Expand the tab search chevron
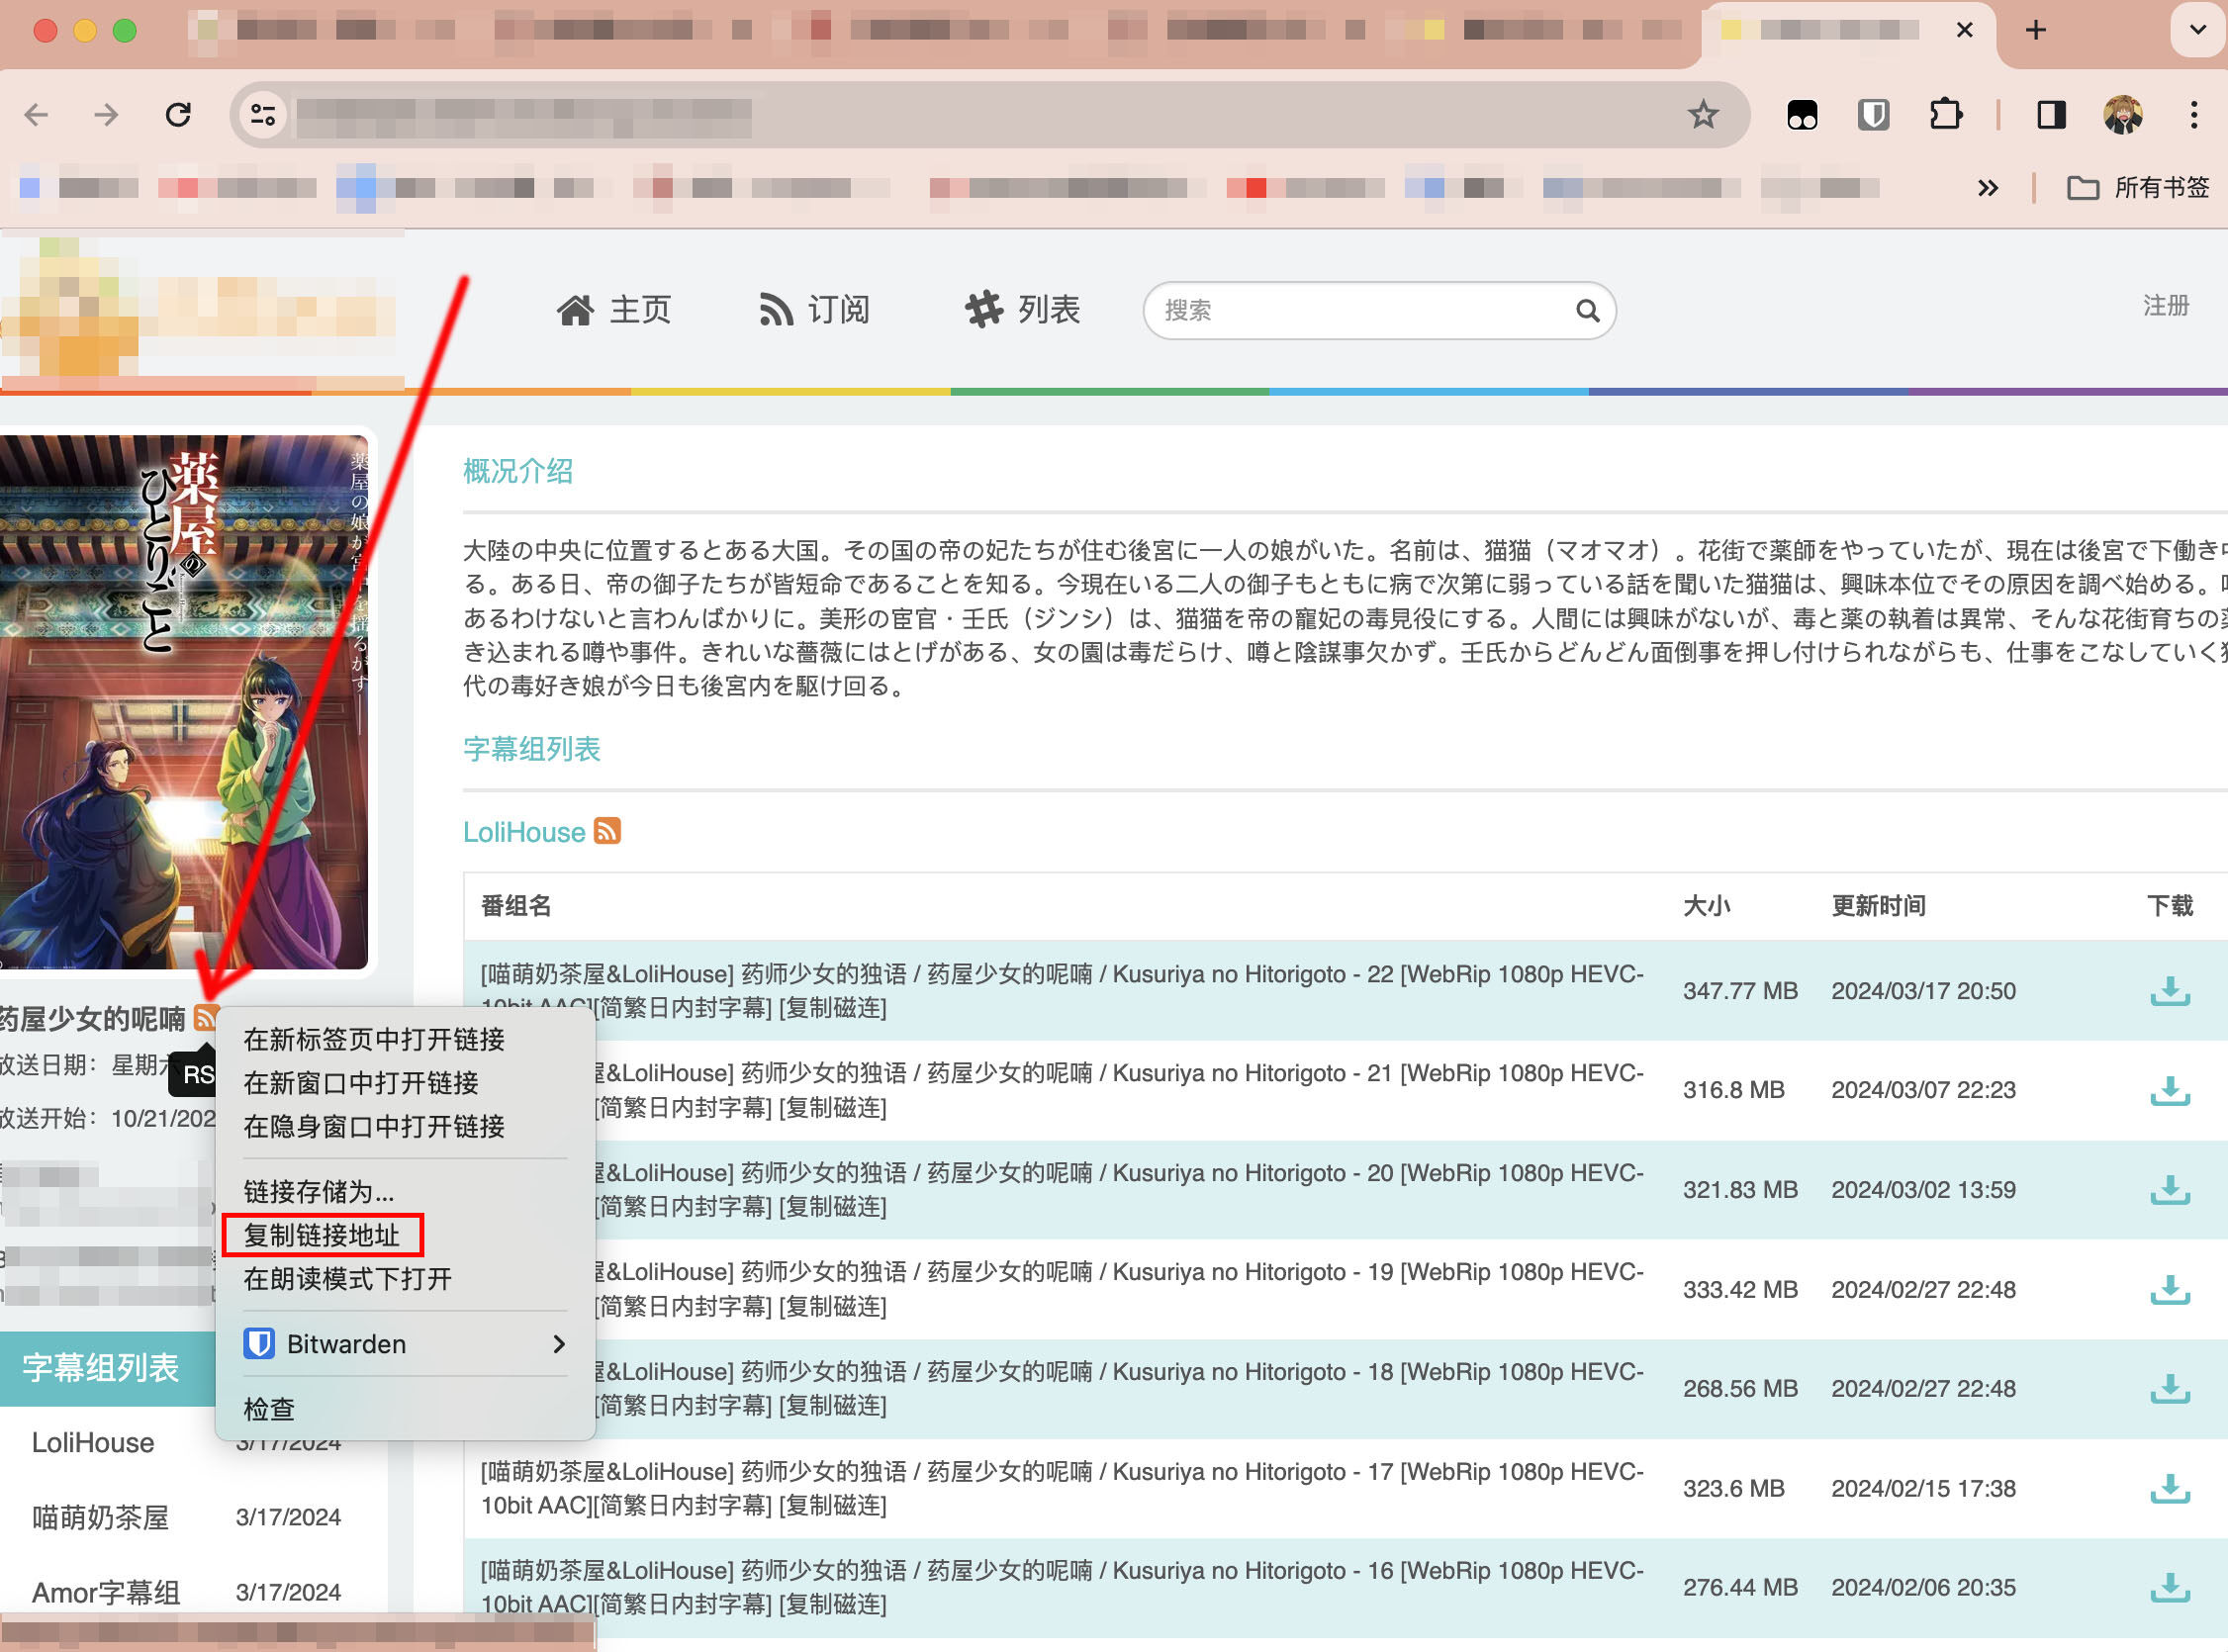Screen dimensions: 2228x1652 click(2197, 30)
